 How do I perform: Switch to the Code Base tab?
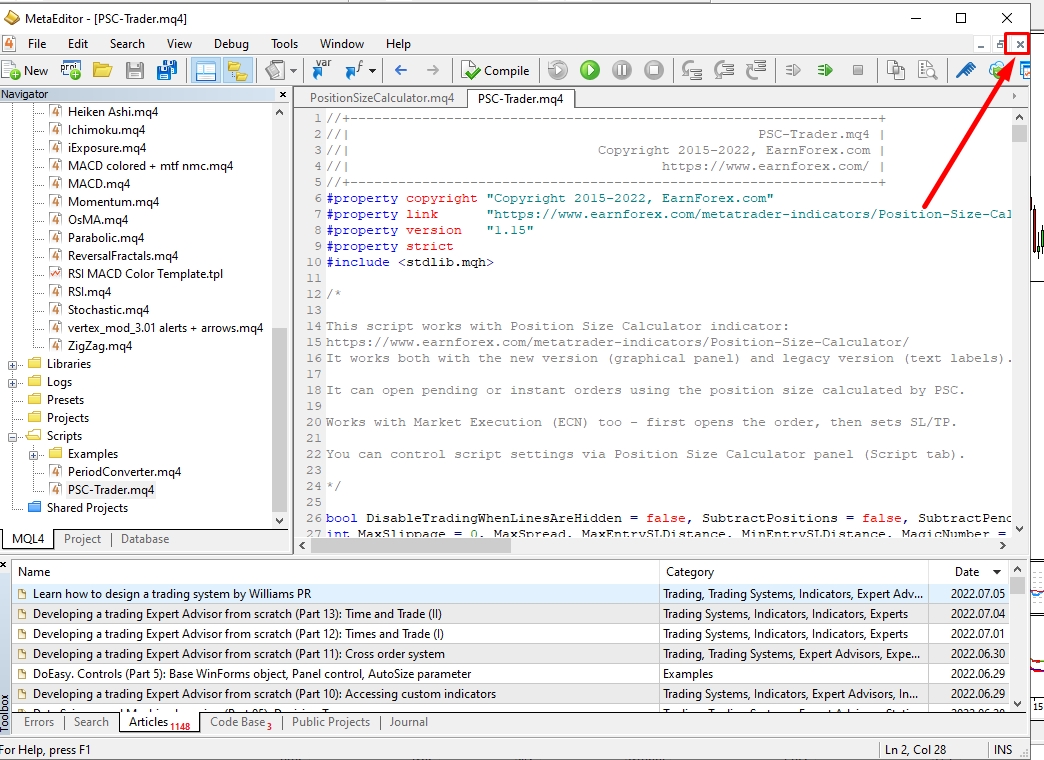[238, 722]
